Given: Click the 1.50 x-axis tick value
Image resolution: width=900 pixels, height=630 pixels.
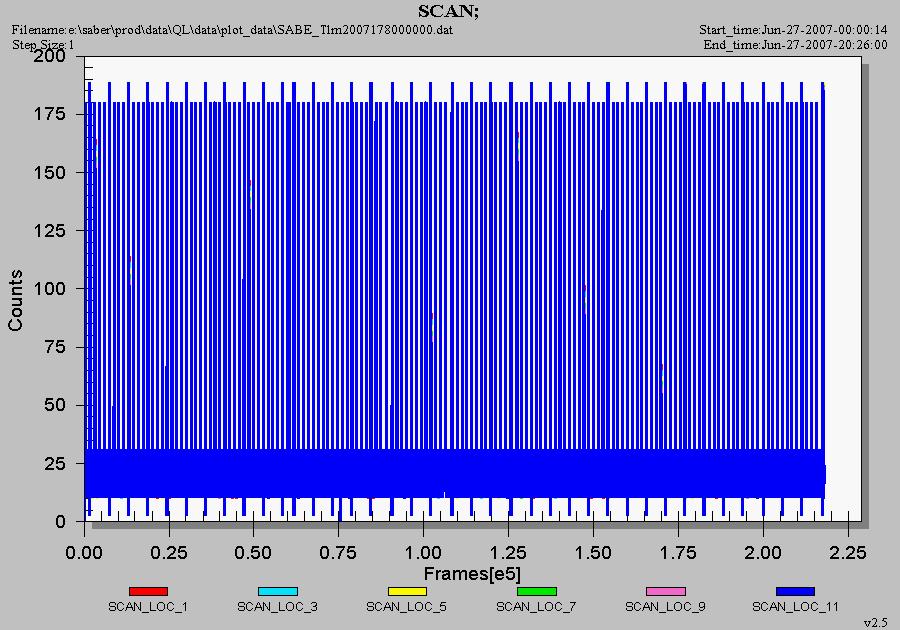Looking at the screenshot, I should pyautogui.click(x=593, y=553).
